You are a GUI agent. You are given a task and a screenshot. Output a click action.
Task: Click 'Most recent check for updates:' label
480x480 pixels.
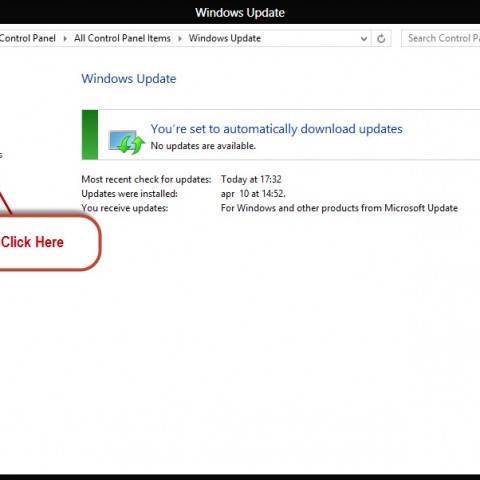(x=146, y=179)
